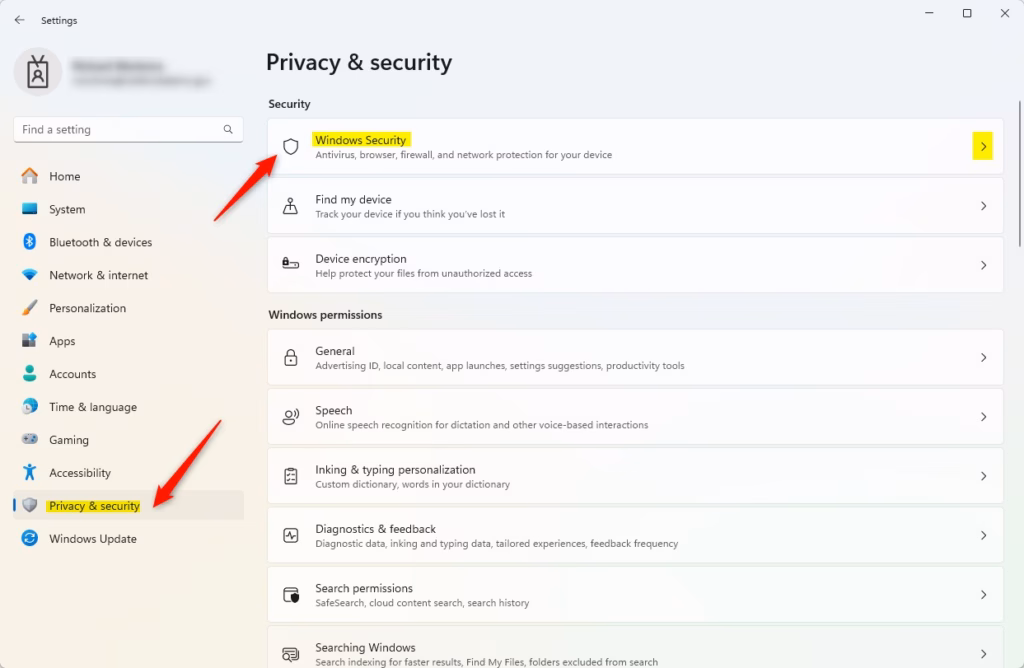Click the Bluetooth icon in sidebar
1024x668 pixels.
pyautogui.click(x=29, y=242)
